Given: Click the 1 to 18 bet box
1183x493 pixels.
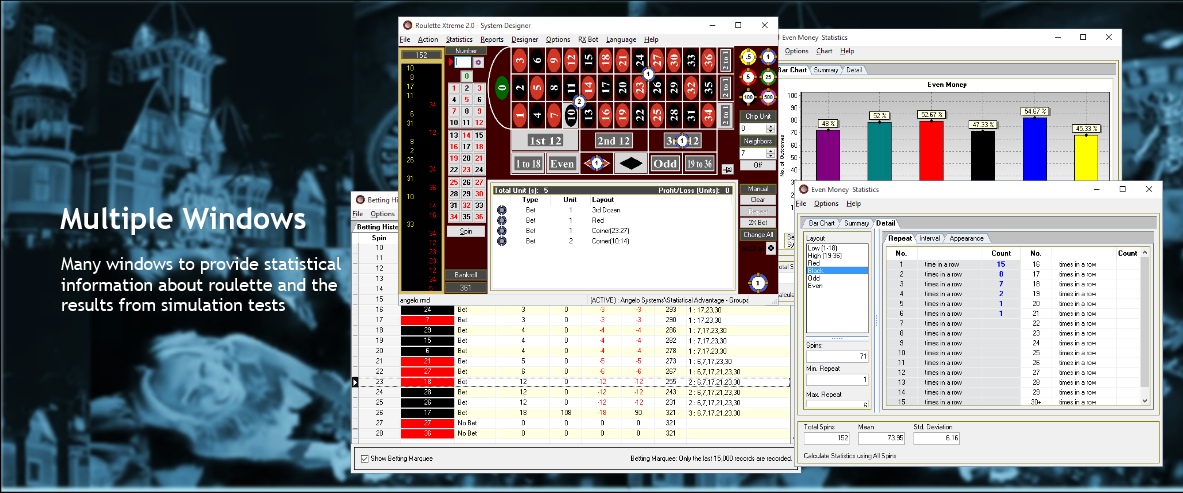Looking at the screenshot, I should click(528, 163).
